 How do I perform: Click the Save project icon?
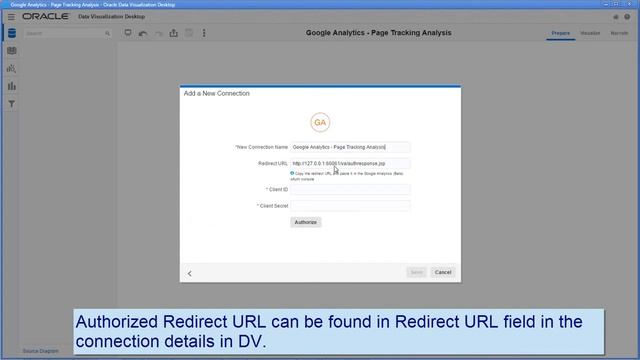tap(189, 33)
